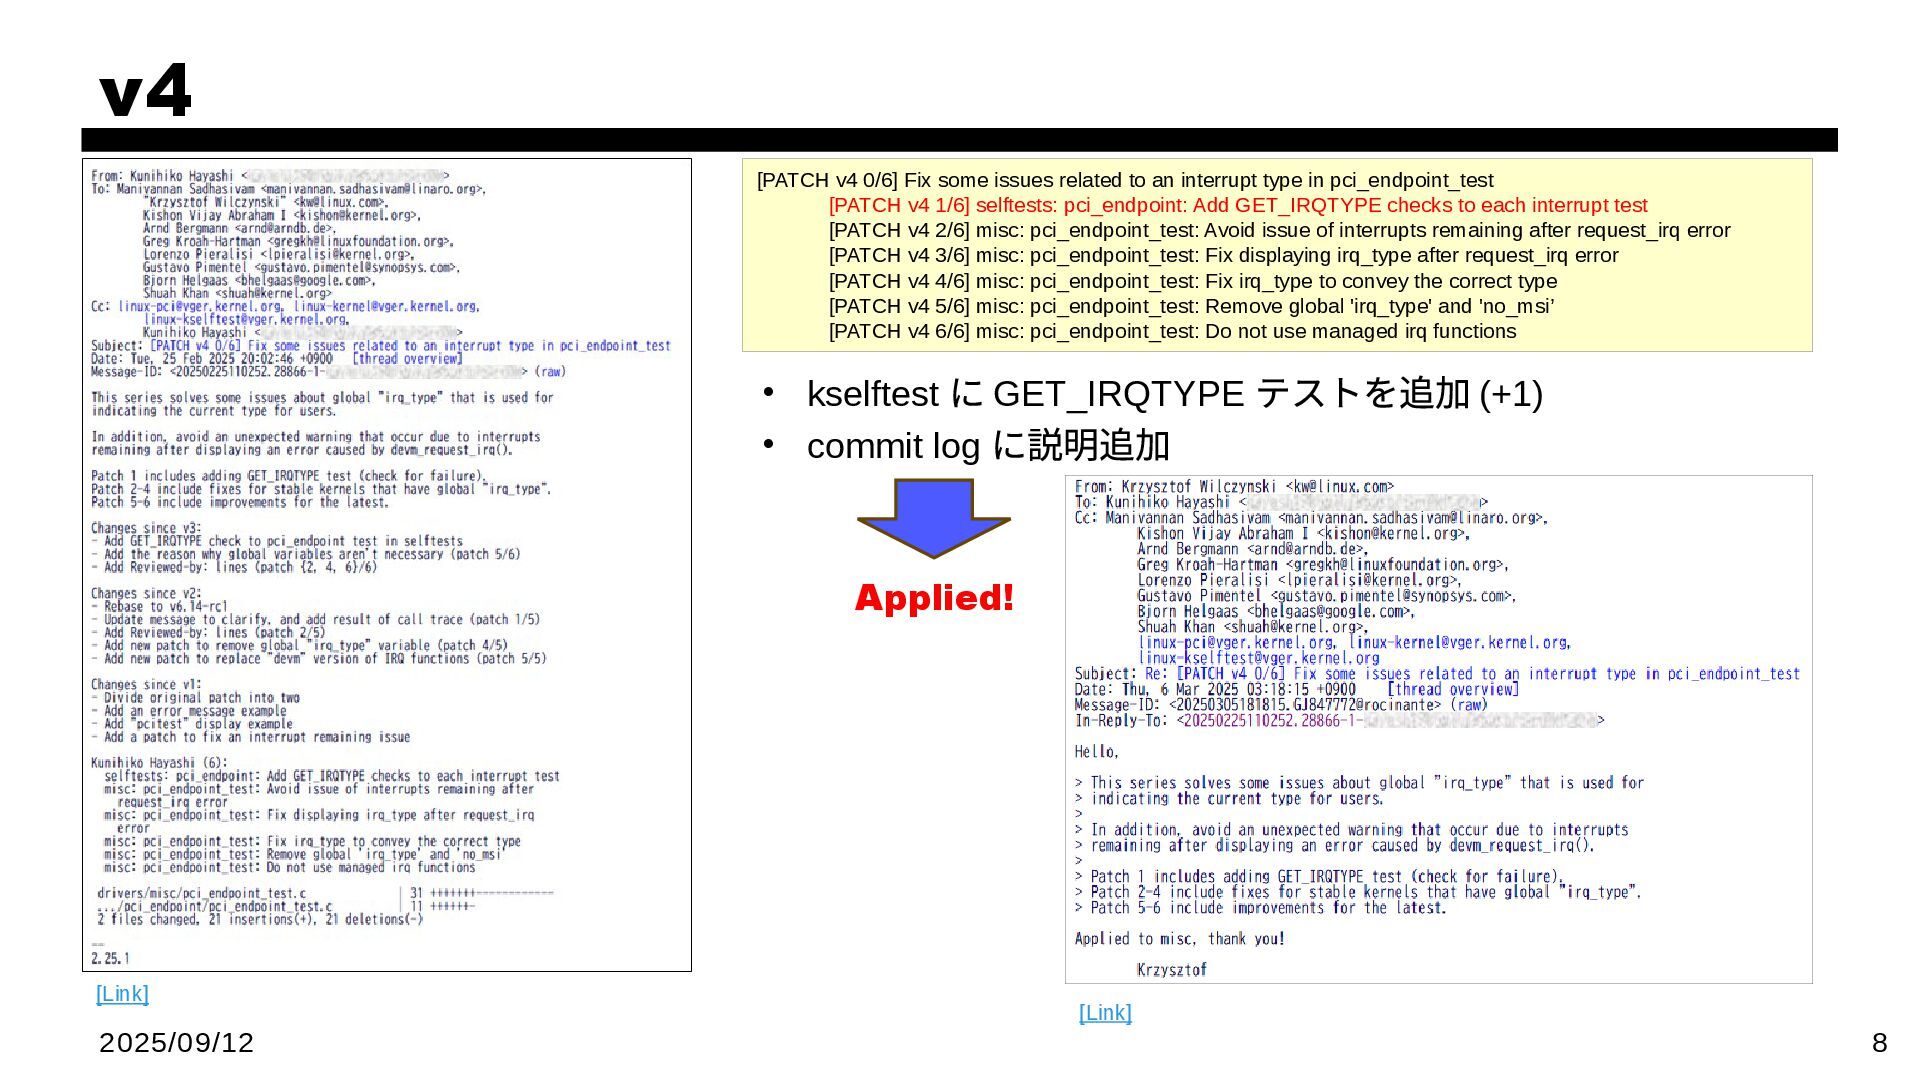This screenshot has width=1920, height=1080.
Task: Click the PATCH v4 0/6 cover letter line
Action: click(x=1124, y=180)
